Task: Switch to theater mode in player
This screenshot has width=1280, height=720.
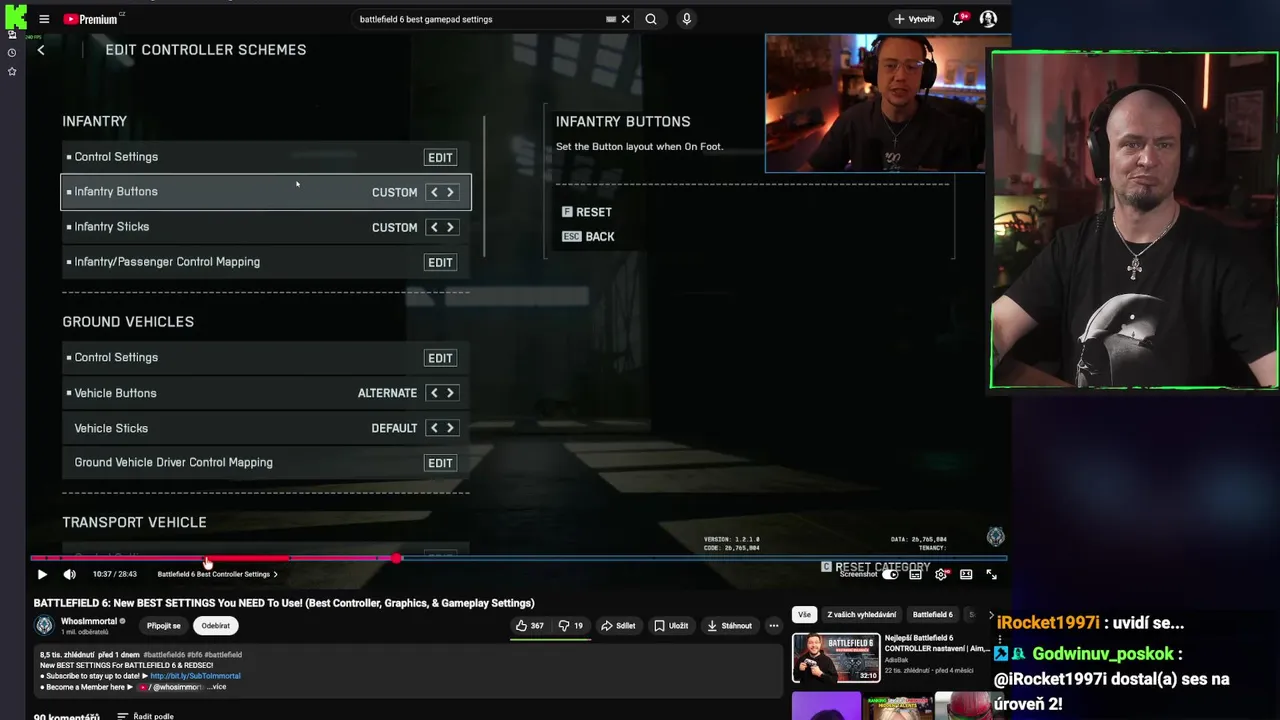Action: pyautogui.click(x=966, y=574)
